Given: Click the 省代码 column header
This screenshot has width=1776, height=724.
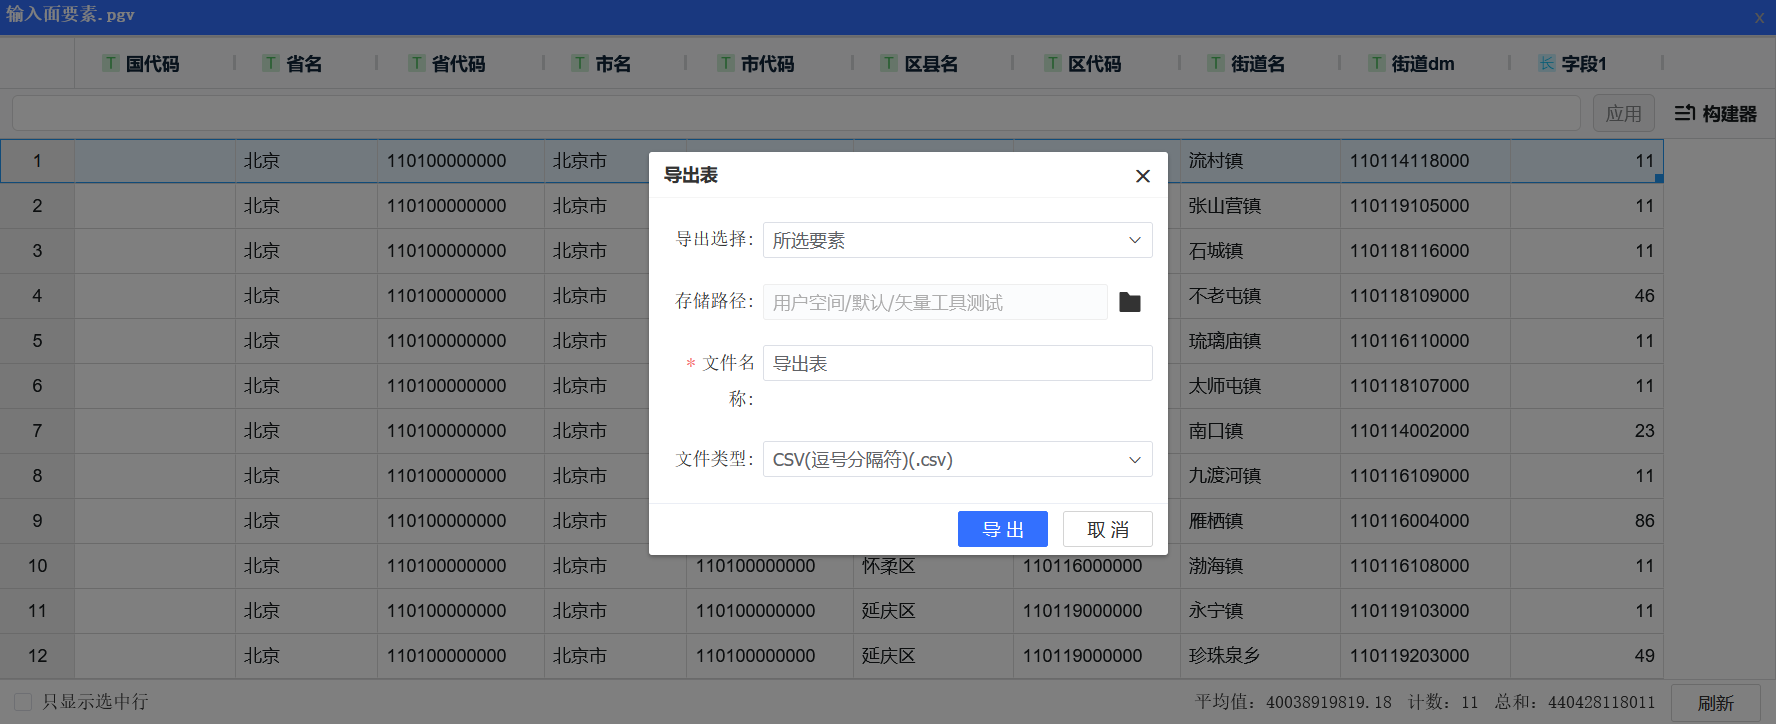Looking at the screenshot, I should pyautogui.click(x=458, y=64).
